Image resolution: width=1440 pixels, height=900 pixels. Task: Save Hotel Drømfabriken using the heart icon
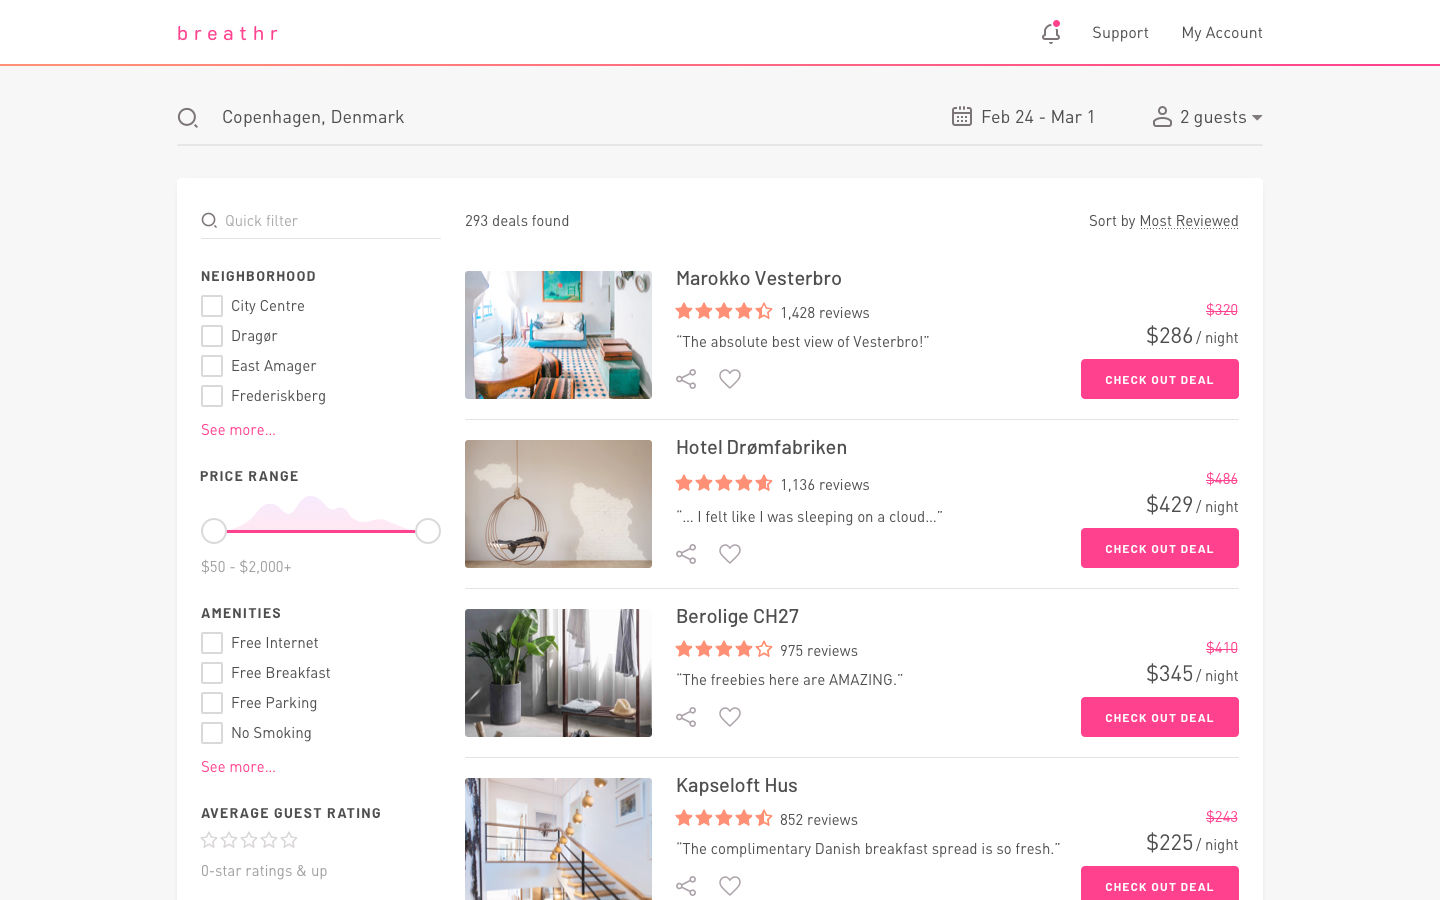click(730, 554)
